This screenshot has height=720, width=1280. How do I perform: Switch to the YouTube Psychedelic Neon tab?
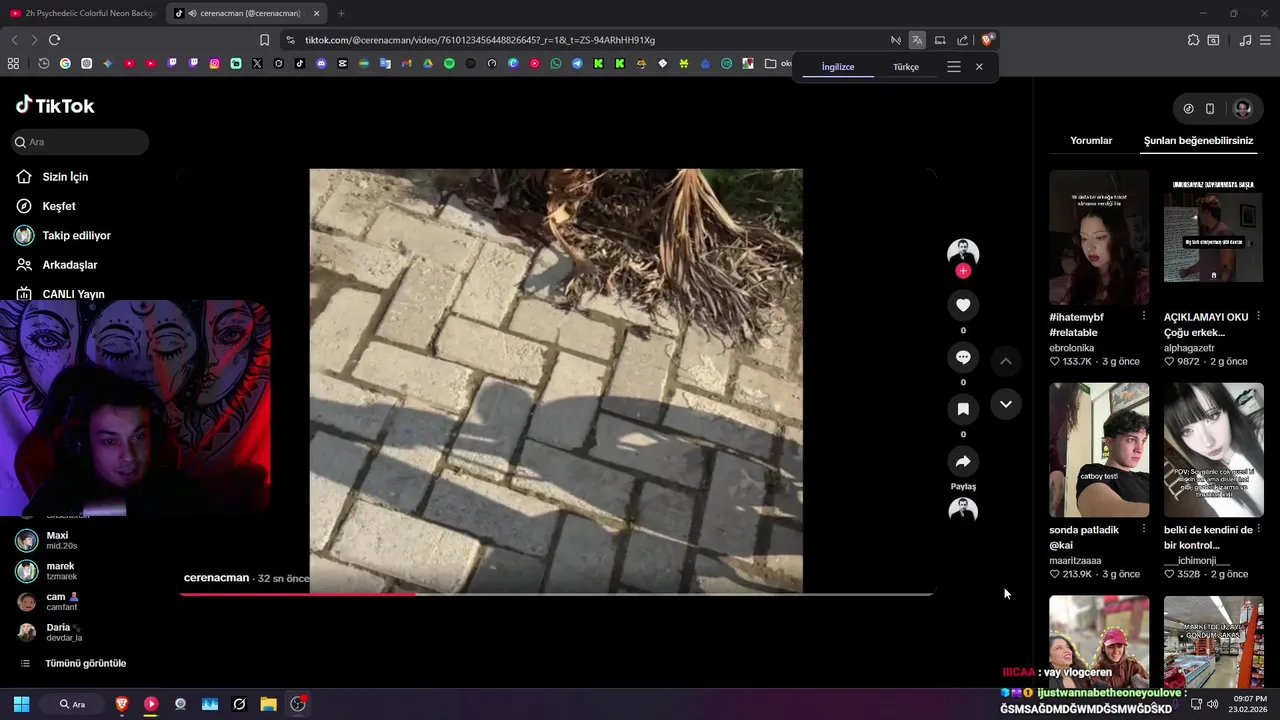[x=83, y=13]
